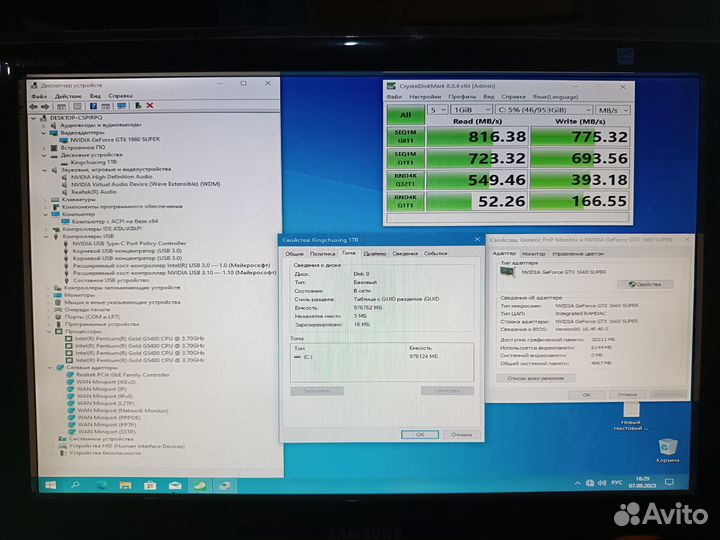Switch to CrystalDiskMark taskbar icon
Viewport: 720px width, 540px height.
tap(200, 485)
